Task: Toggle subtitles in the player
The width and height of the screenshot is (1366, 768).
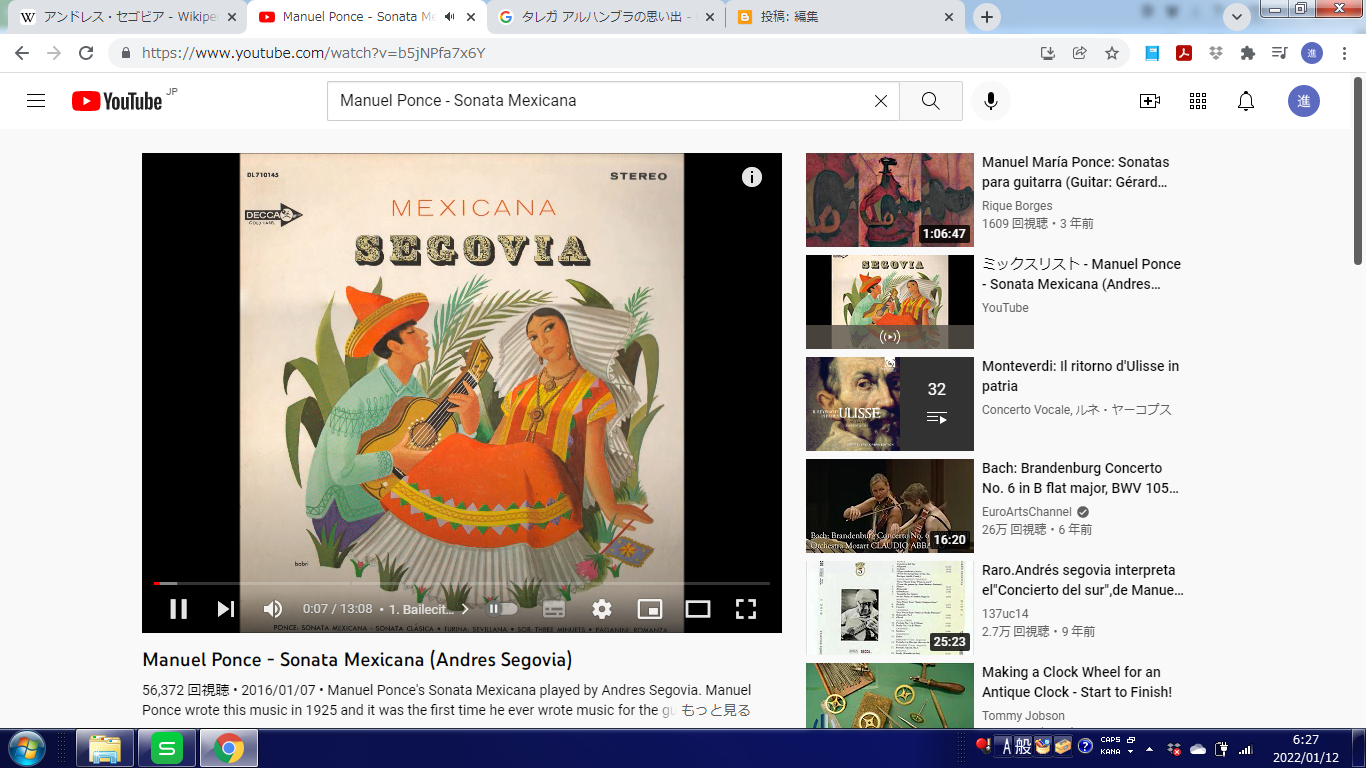Action: coord(553,608)
